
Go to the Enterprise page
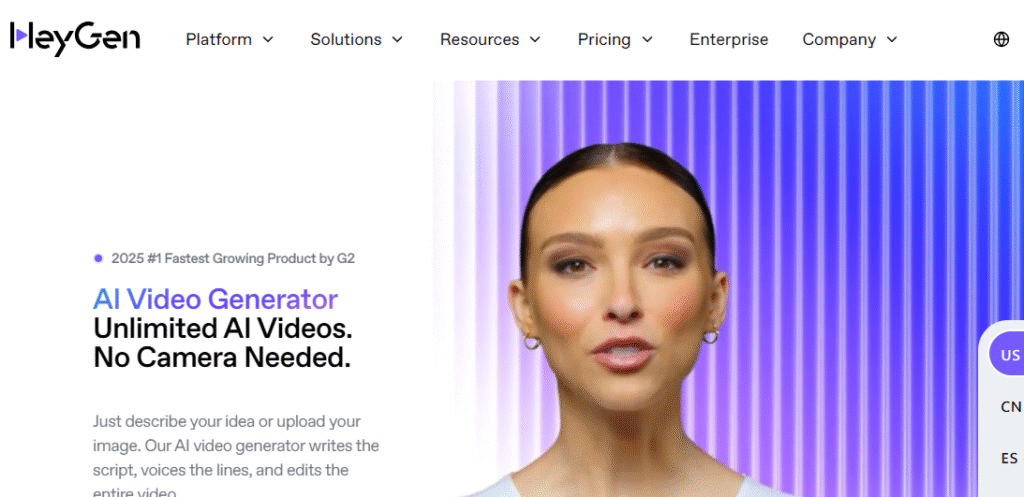729,39
